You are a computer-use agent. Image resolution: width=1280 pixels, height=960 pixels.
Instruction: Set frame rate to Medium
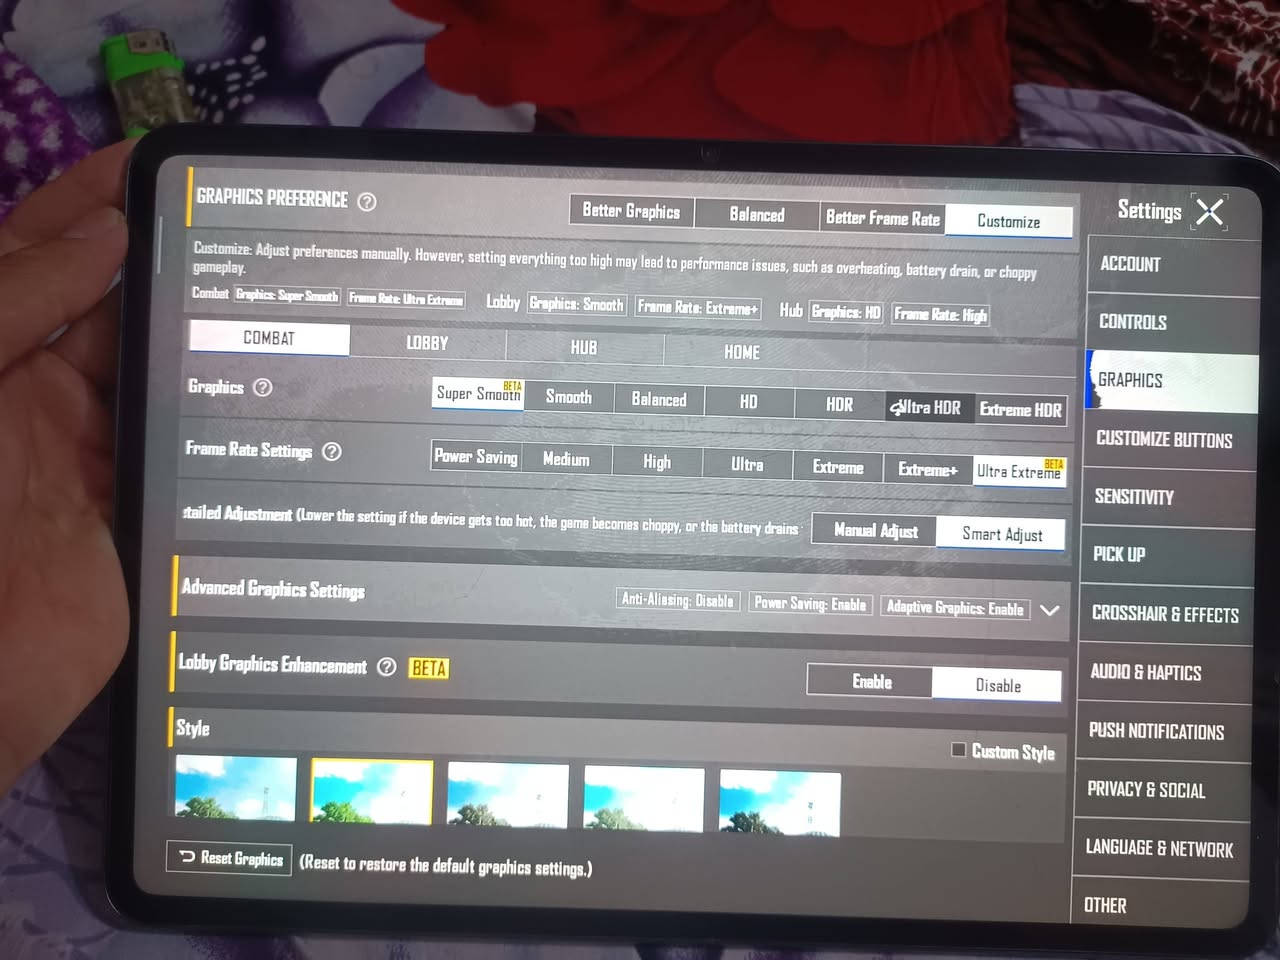(566, 460)
